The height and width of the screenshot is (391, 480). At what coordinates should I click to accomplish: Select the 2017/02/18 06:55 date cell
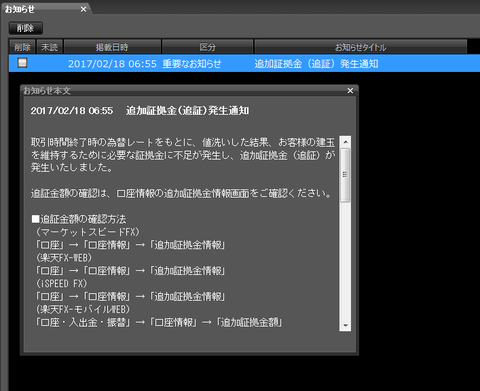pos(112,64)
